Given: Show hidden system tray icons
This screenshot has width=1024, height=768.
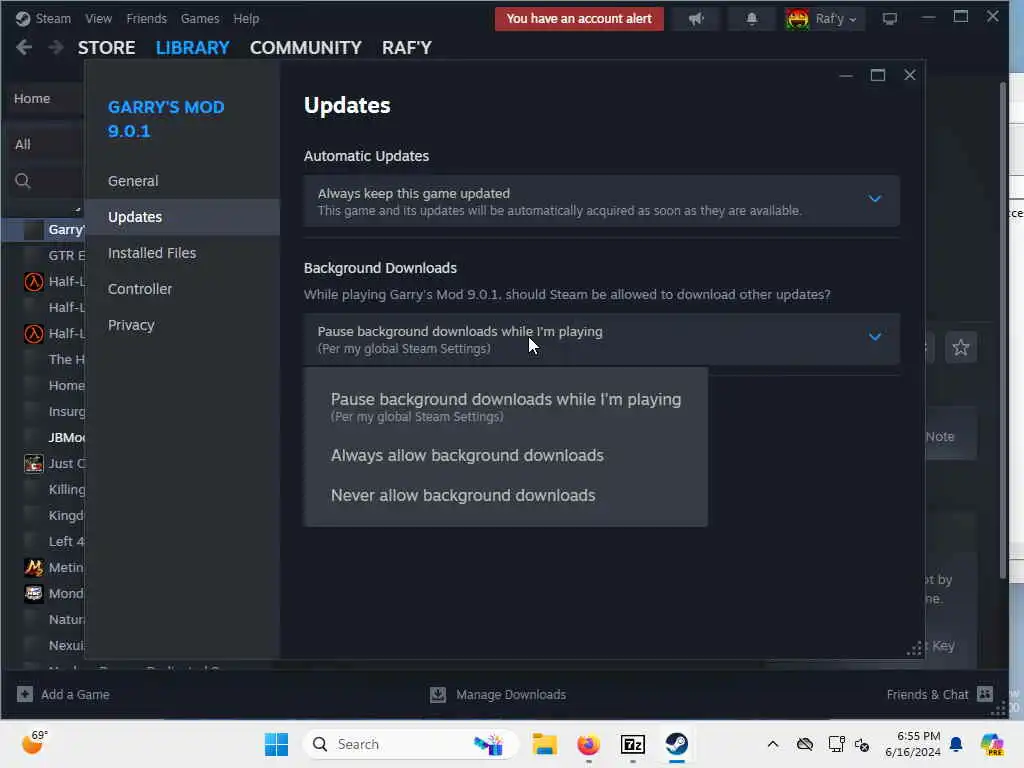Looking at the screenshot, I should (x=773, y=744).
